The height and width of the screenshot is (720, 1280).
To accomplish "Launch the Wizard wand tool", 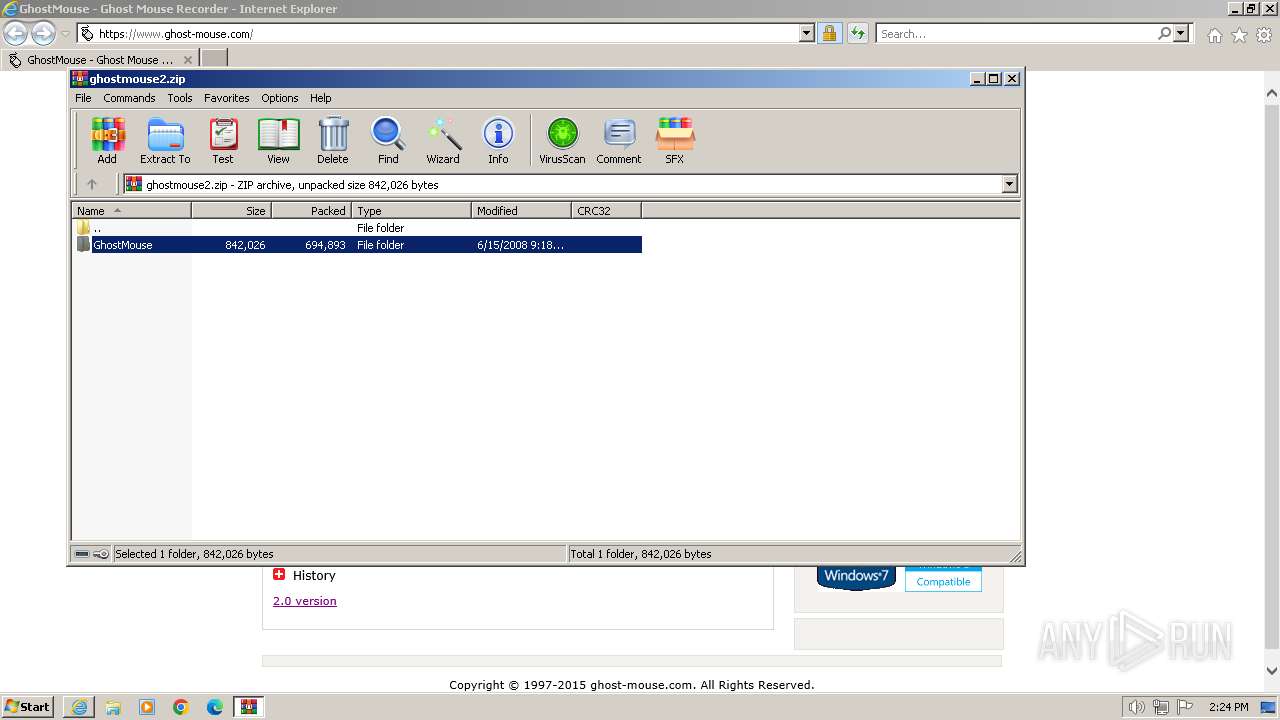I will pos(443,140).
